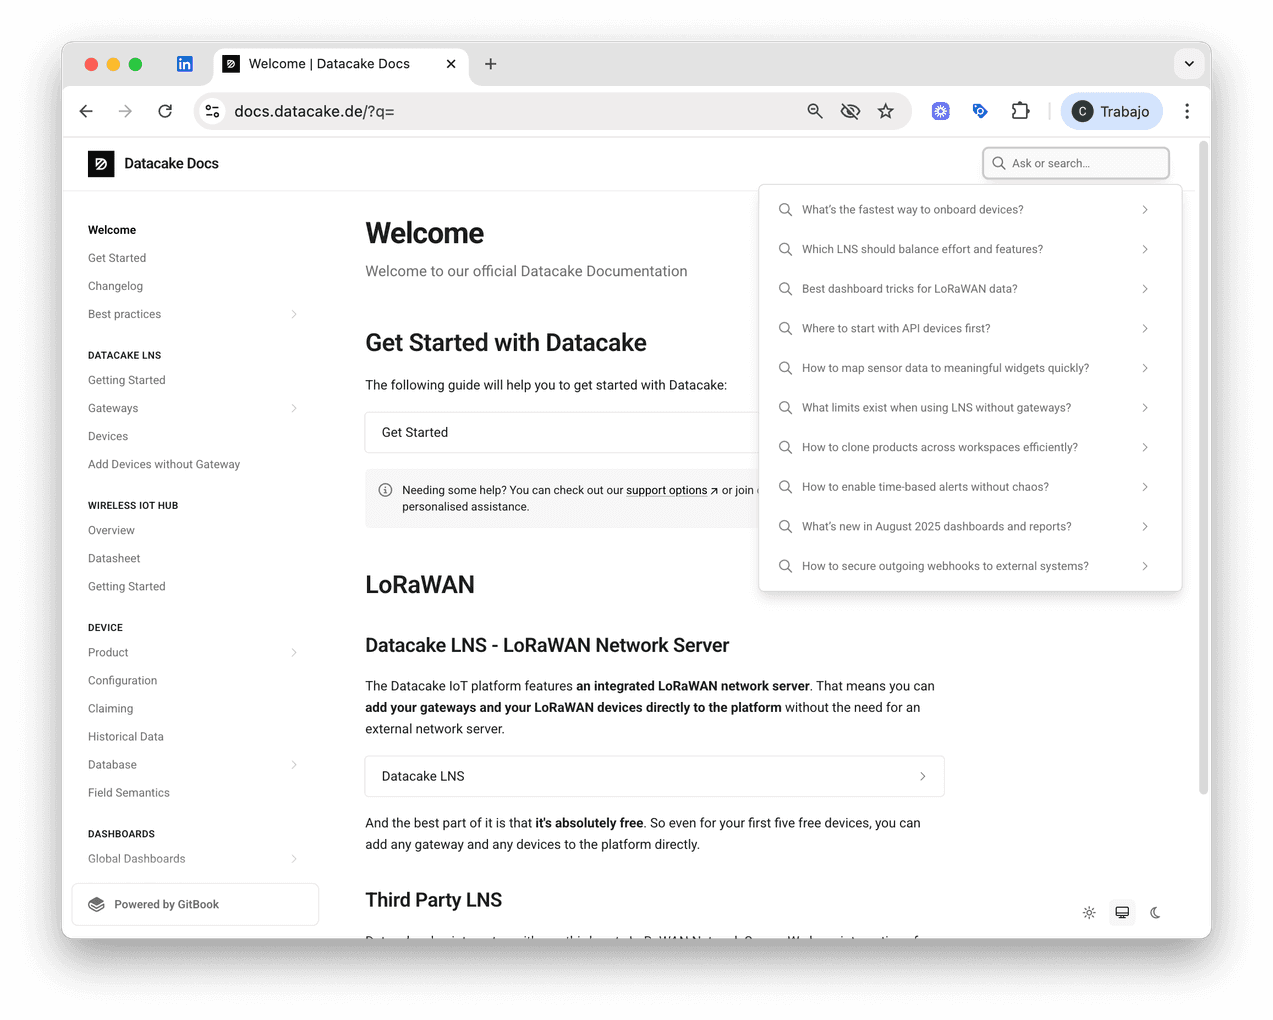Image resolution: width=1273 pixels, height=1020 pixels.
Task: Open Claiming in the sidebar
Action: pyautogui.click(x=110, y=708)
